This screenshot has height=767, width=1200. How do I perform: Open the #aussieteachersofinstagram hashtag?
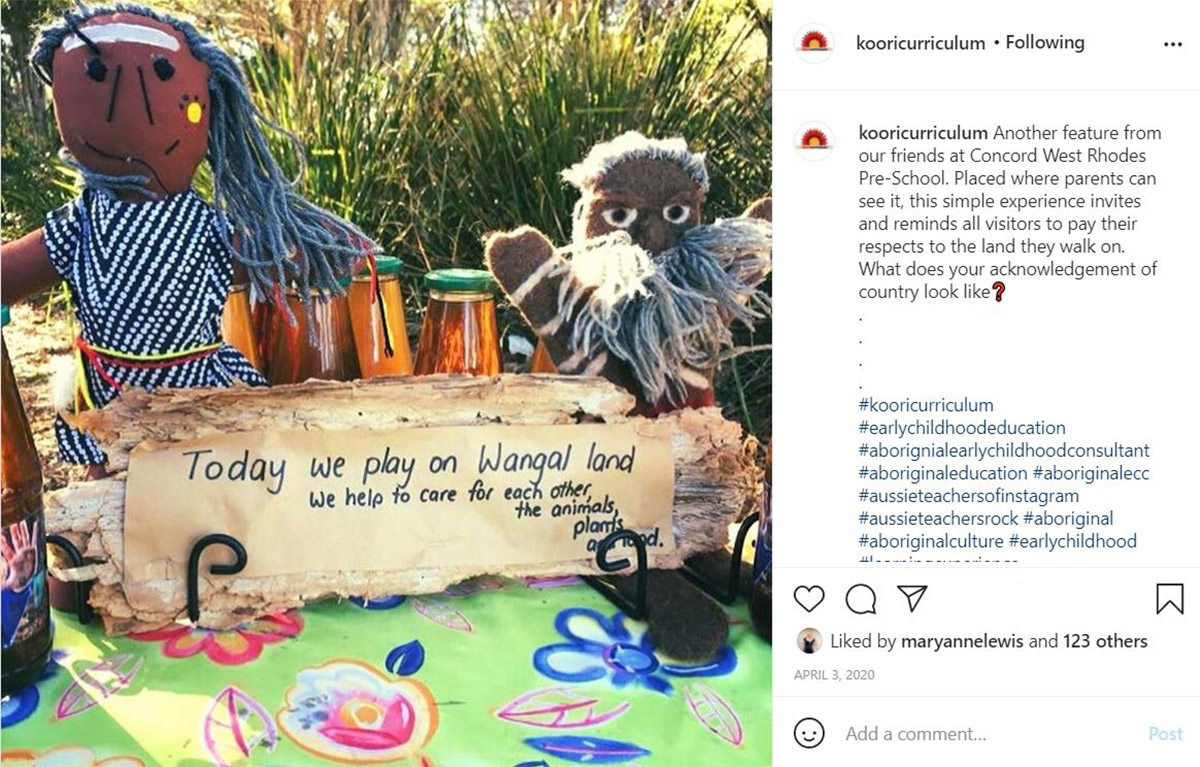[x=968, y=496]
